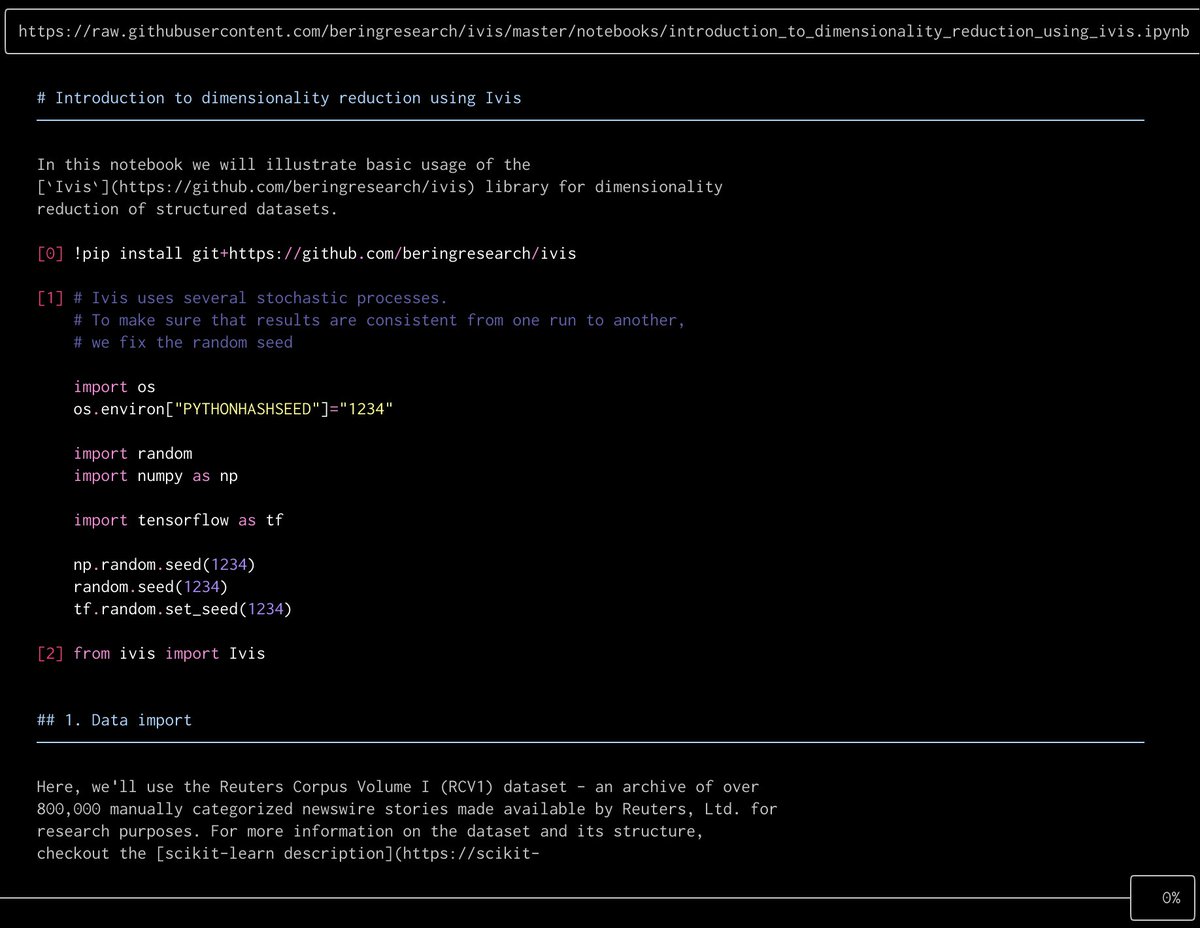1200x928 pixels.
Task: Click the '# we fix the random seed' comment
Action: click(x=183, y=342)
